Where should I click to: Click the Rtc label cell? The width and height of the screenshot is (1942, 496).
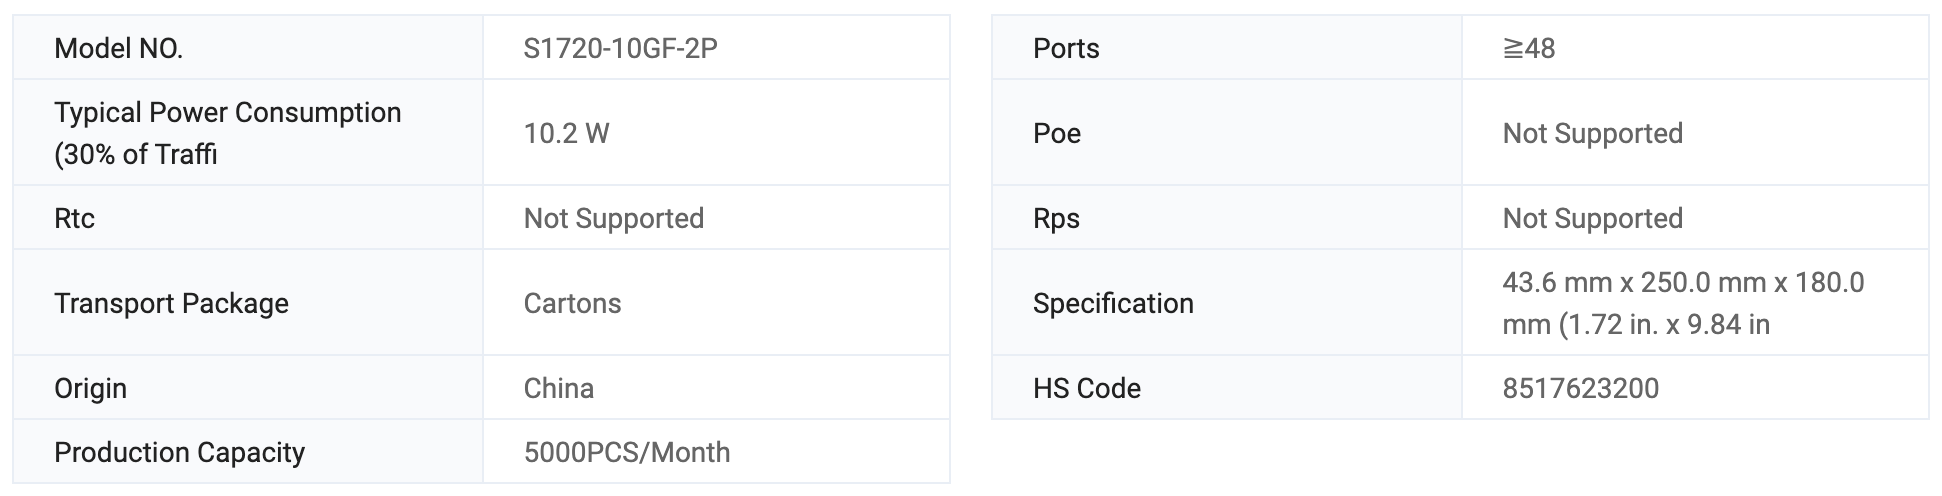coord(248,218)
